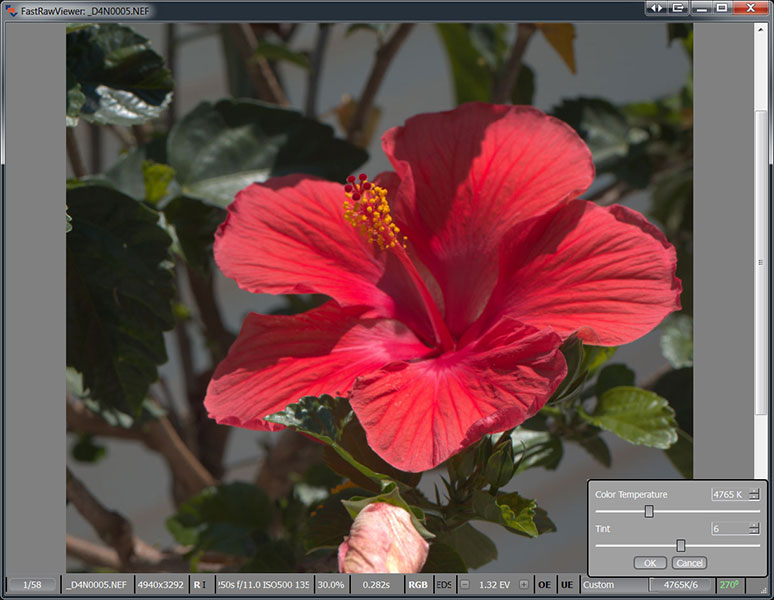
Task: Toggle the UE underexposure indicator
Action: pos(567,584)
